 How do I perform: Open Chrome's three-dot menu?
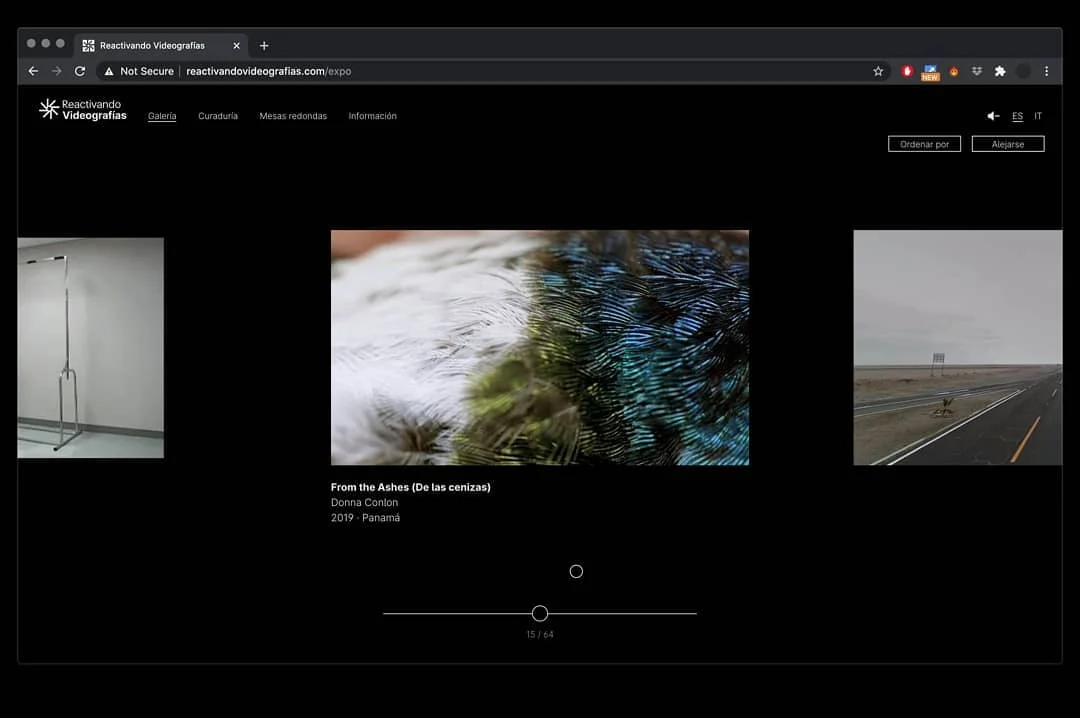(1046, 71)
